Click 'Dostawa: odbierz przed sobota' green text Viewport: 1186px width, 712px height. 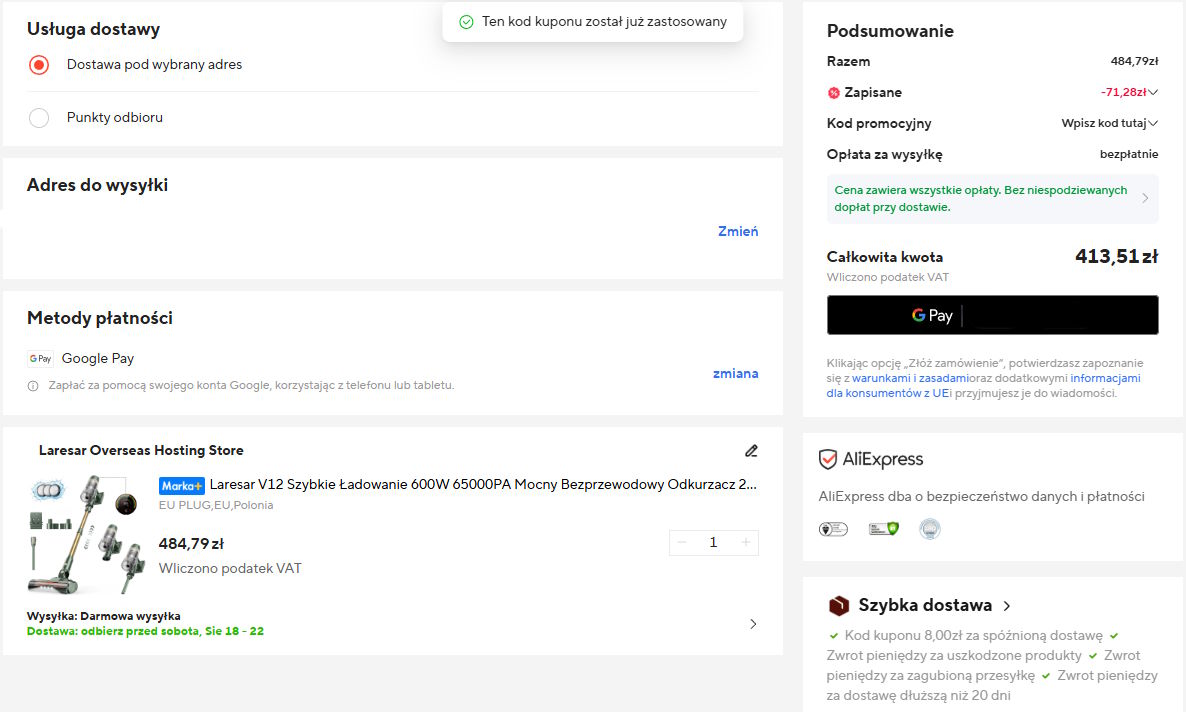click(145, 631)
